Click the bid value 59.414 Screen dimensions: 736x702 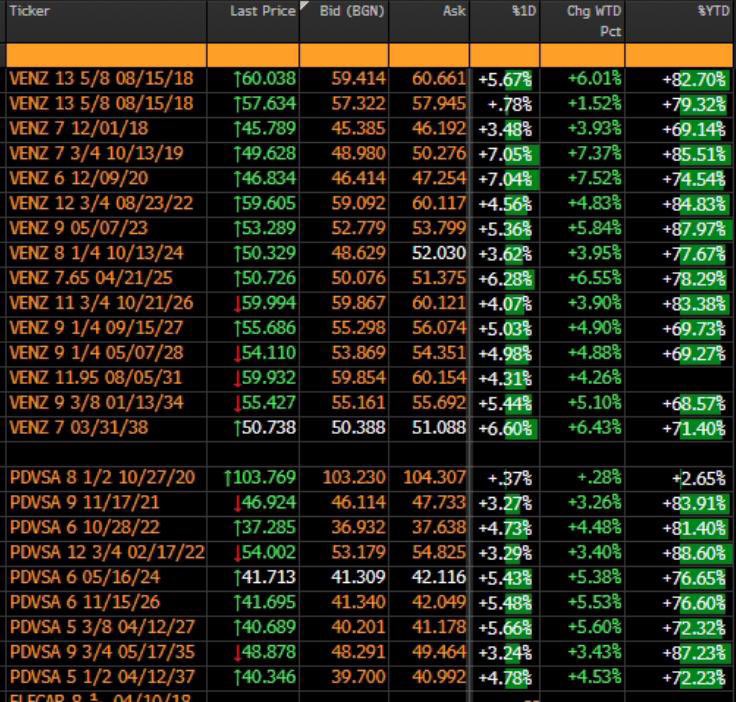coord(359,78)
